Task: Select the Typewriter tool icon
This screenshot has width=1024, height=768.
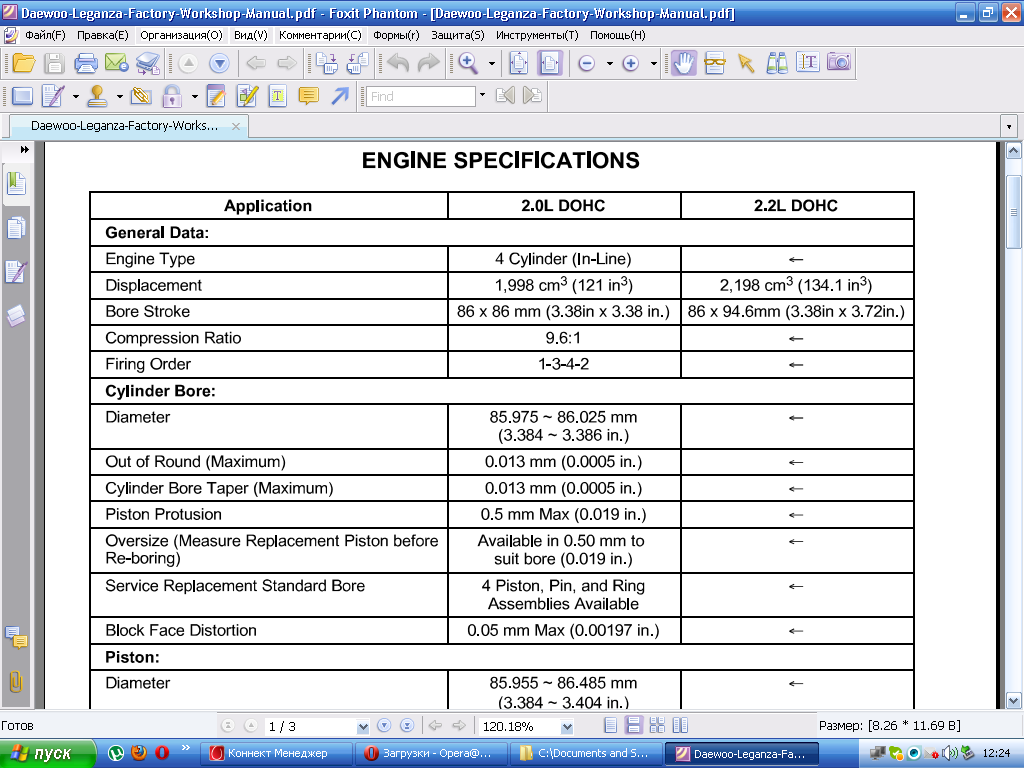Action: point(278,96)
